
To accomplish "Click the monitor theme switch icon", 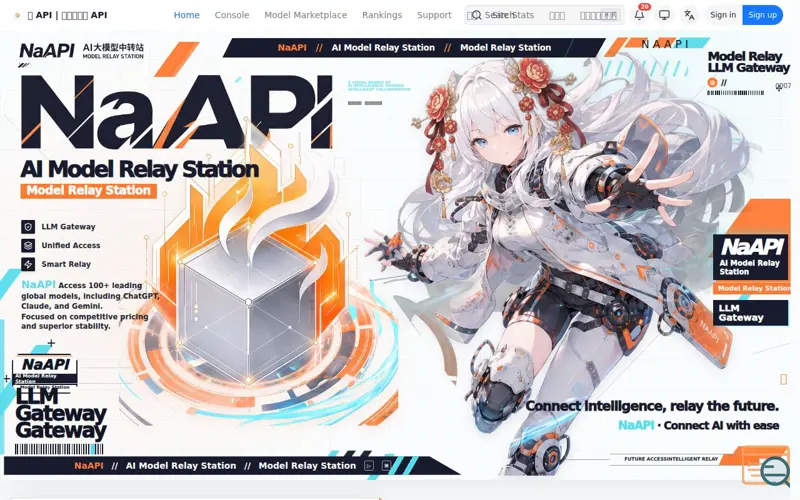I will tap(664, 15).
